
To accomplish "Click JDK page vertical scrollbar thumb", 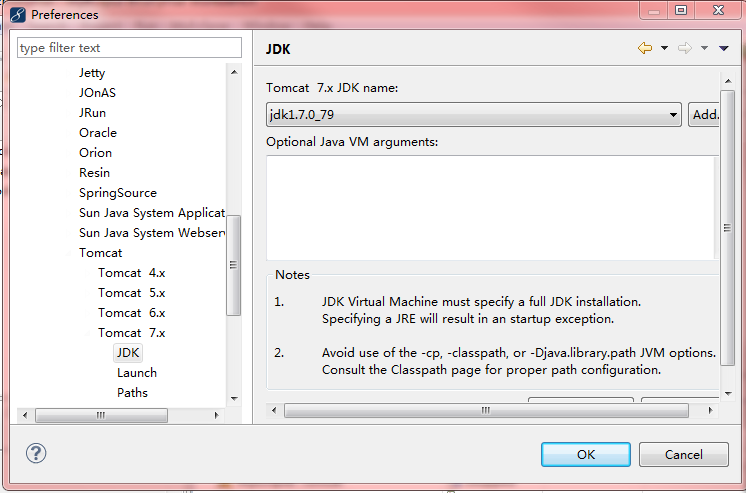I will (728, 227).
